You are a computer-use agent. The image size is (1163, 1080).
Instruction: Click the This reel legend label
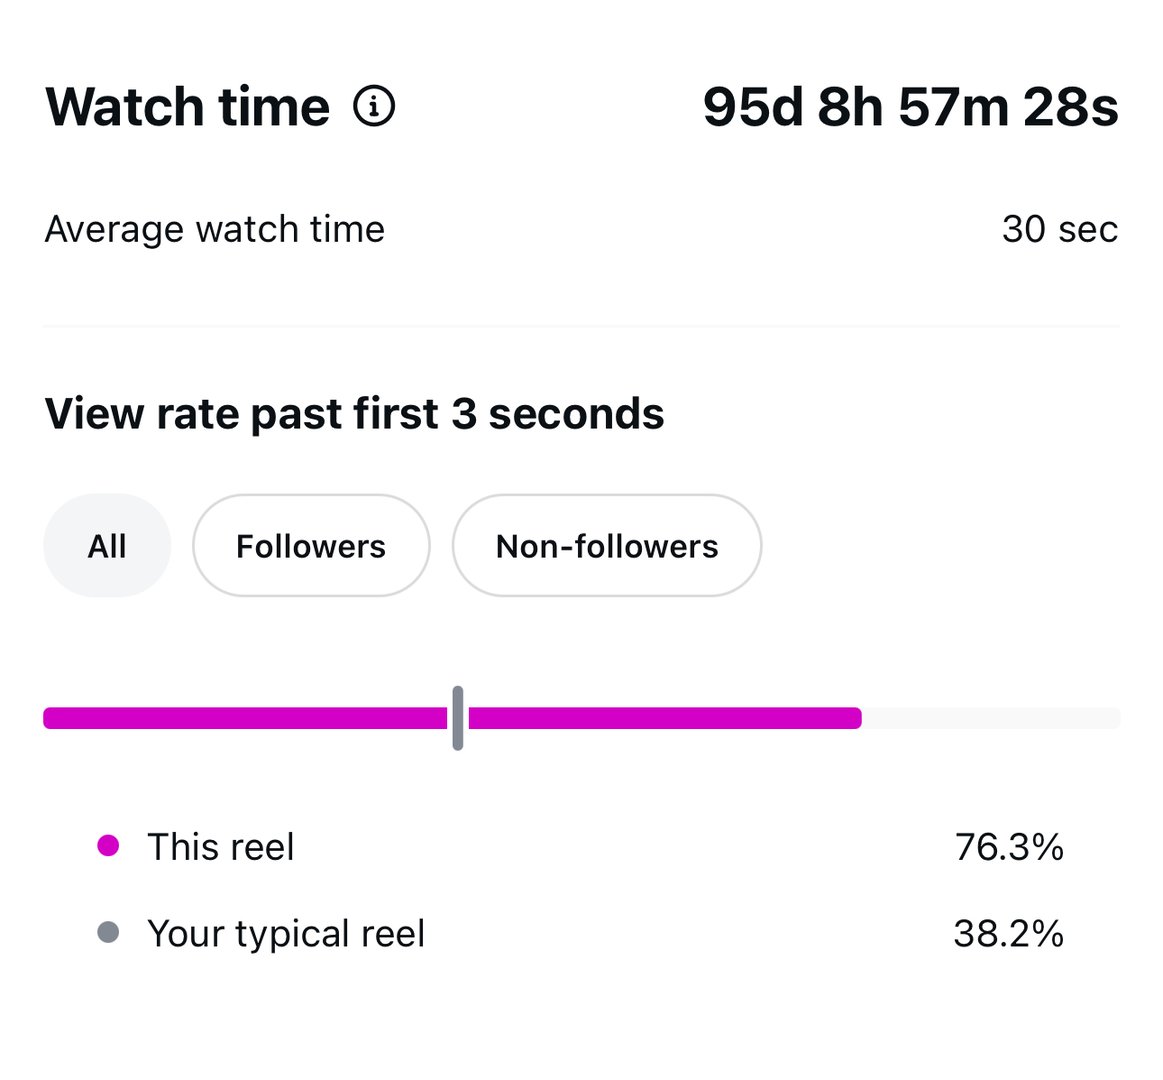coord(220,846)
